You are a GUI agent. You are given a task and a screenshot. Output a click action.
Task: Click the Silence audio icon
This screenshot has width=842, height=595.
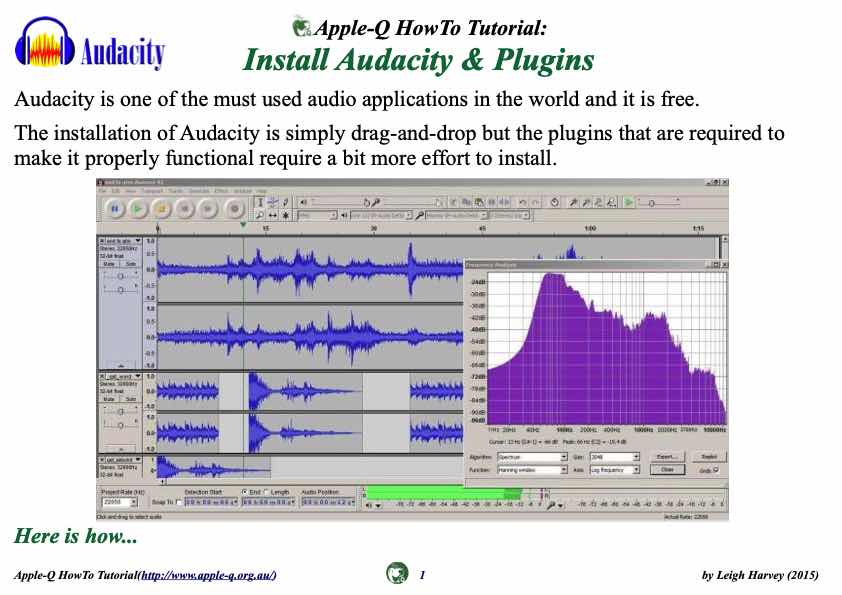(x=505, y=202)
